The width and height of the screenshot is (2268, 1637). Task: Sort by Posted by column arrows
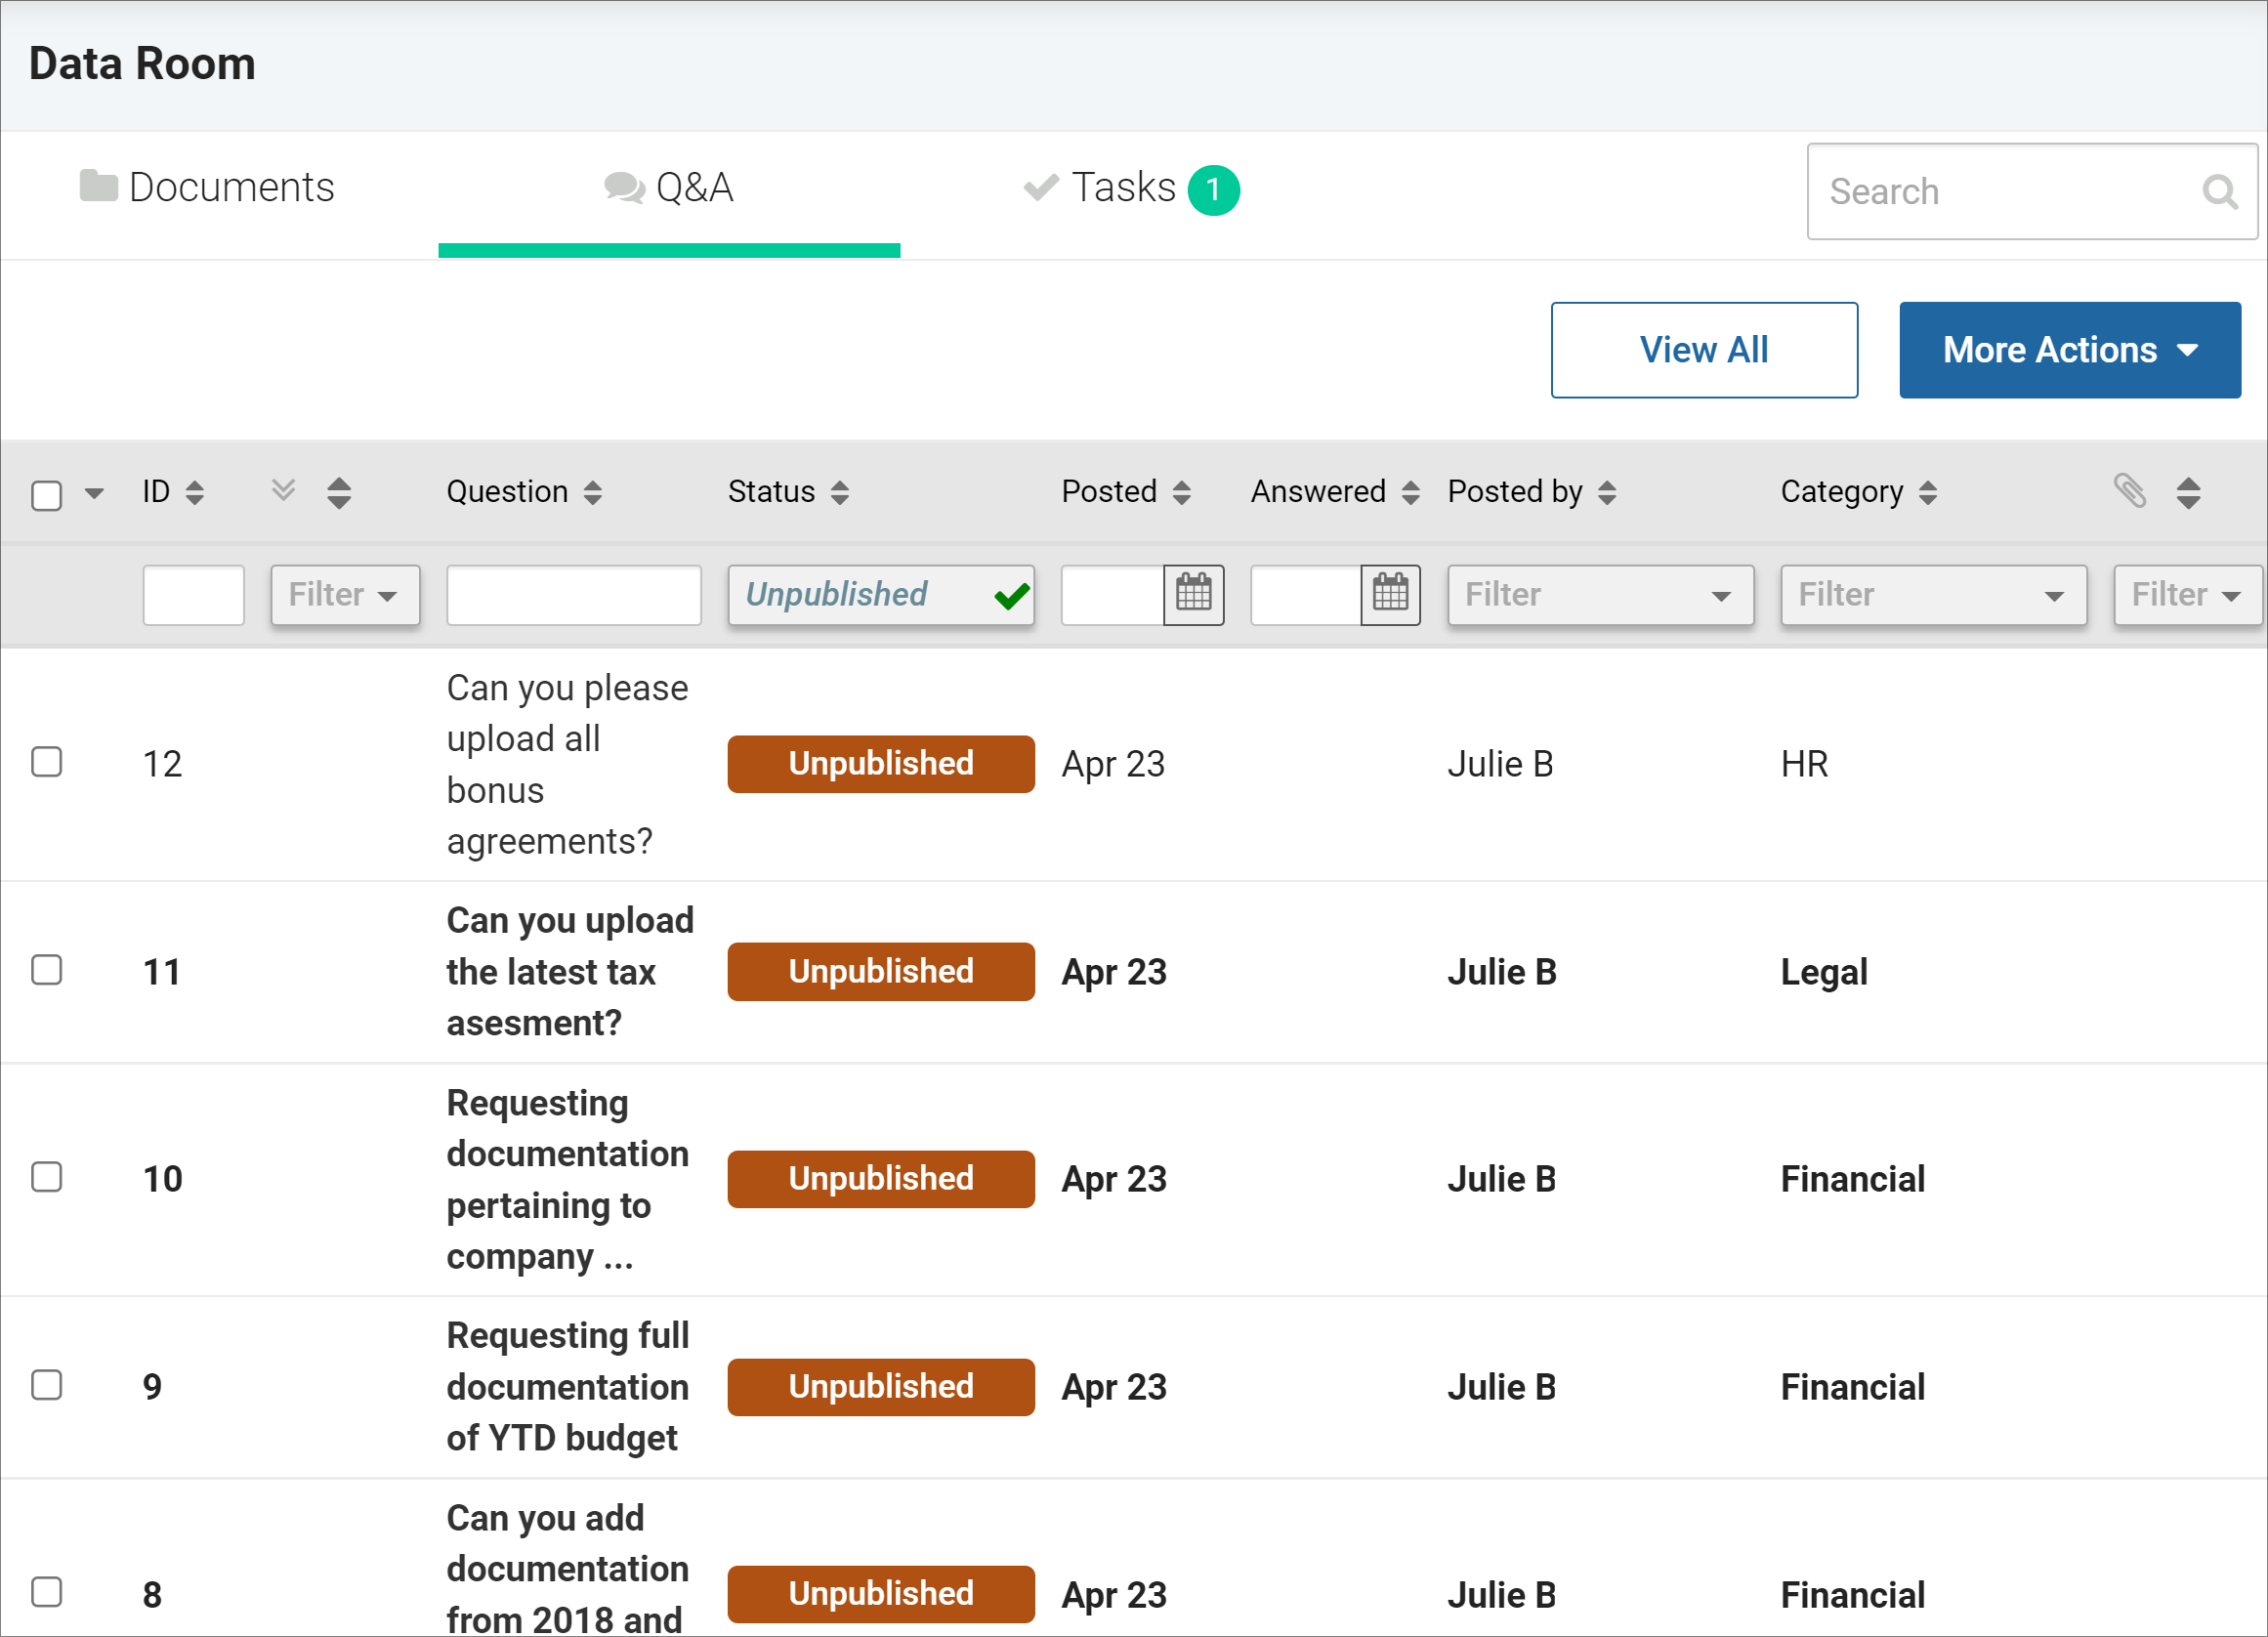[1606, 492]
